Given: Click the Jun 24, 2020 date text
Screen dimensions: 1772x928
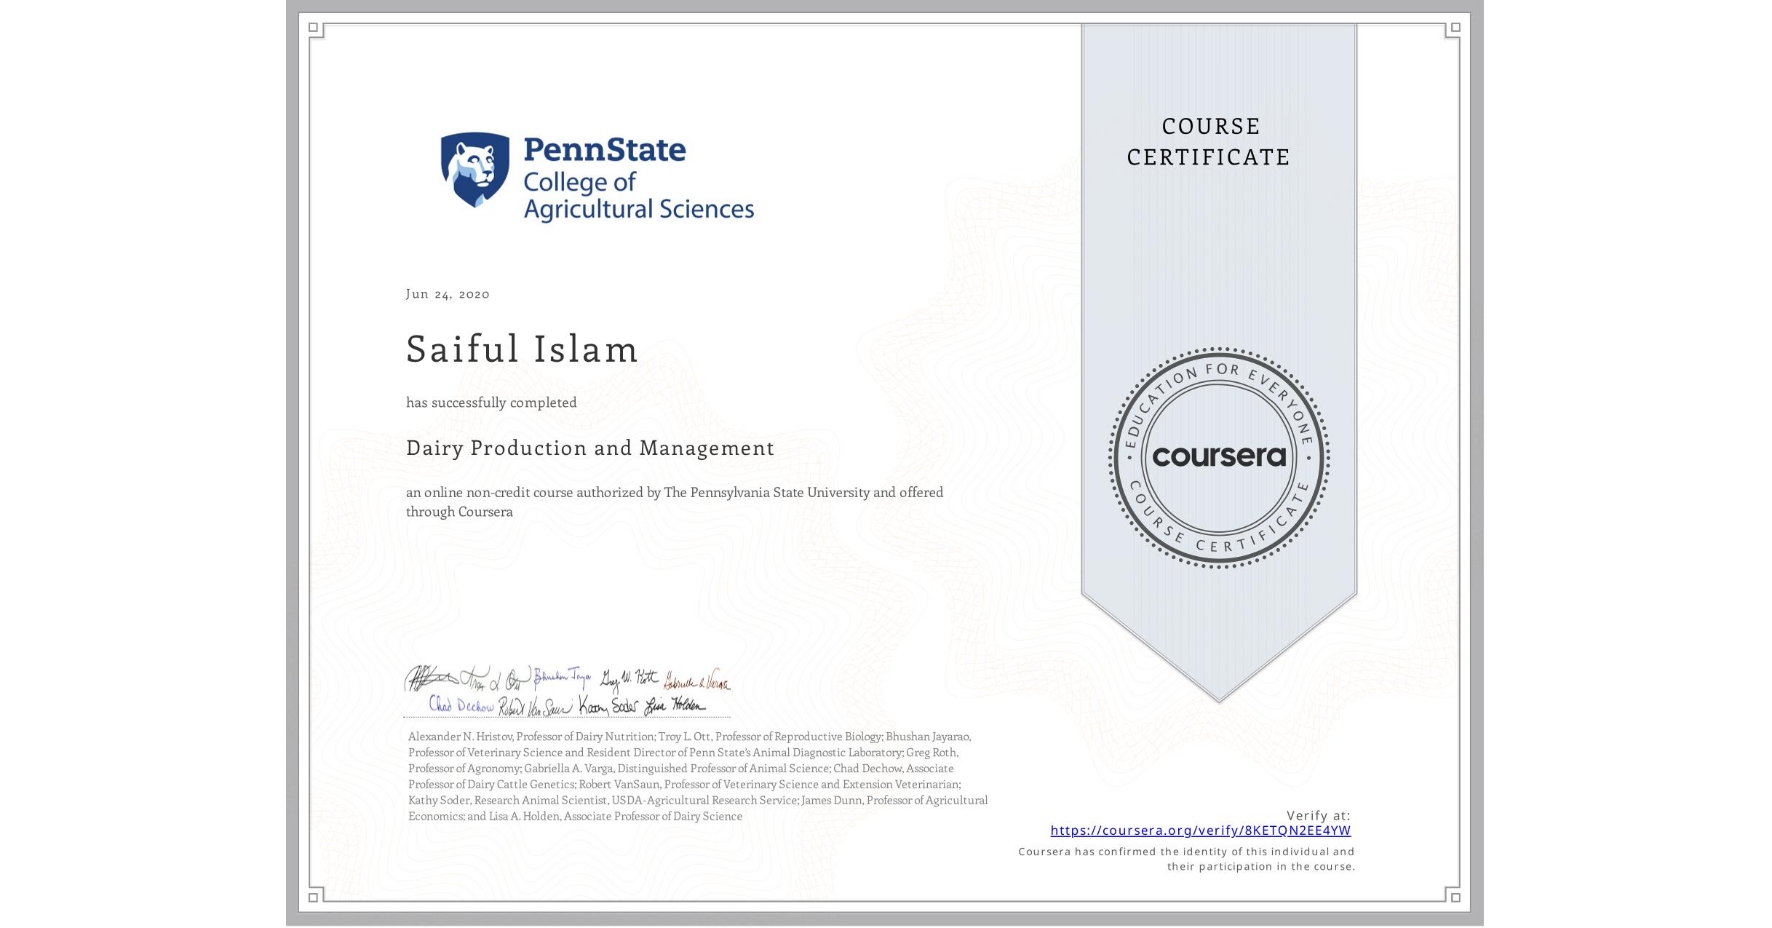Looking at the screenshot, I should click(x=447, y=293).
